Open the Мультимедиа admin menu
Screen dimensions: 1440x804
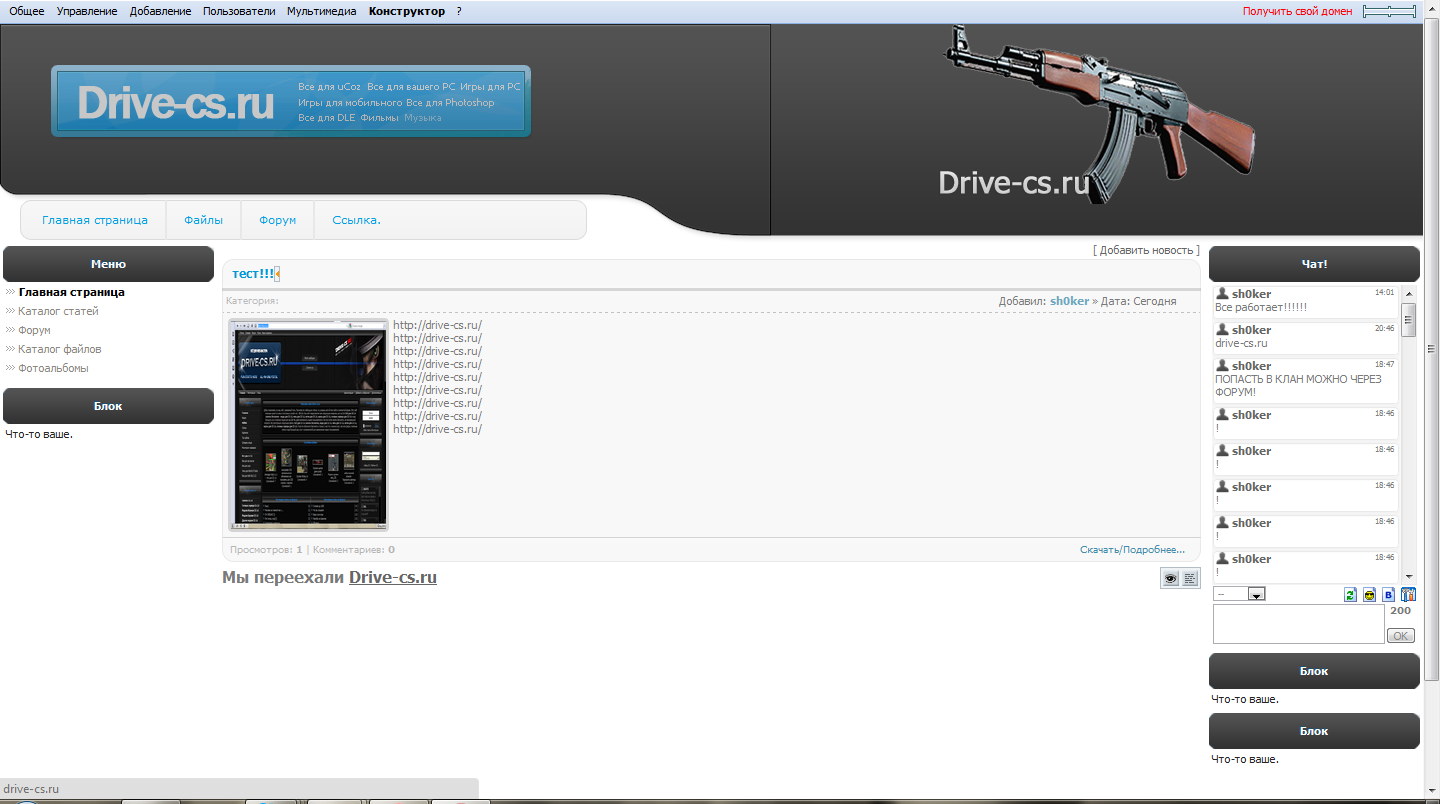321,11
